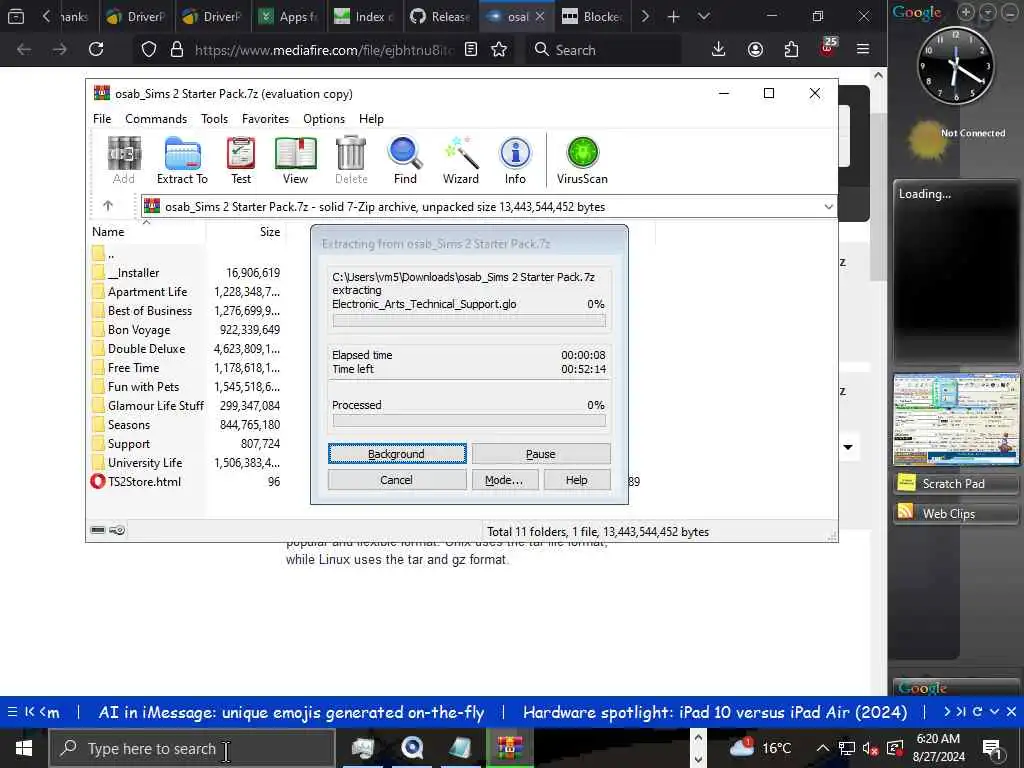Viewport: 1024px width, 768px height.
Task: Click the Web Clips feed icon
Action: pos(906,512)
